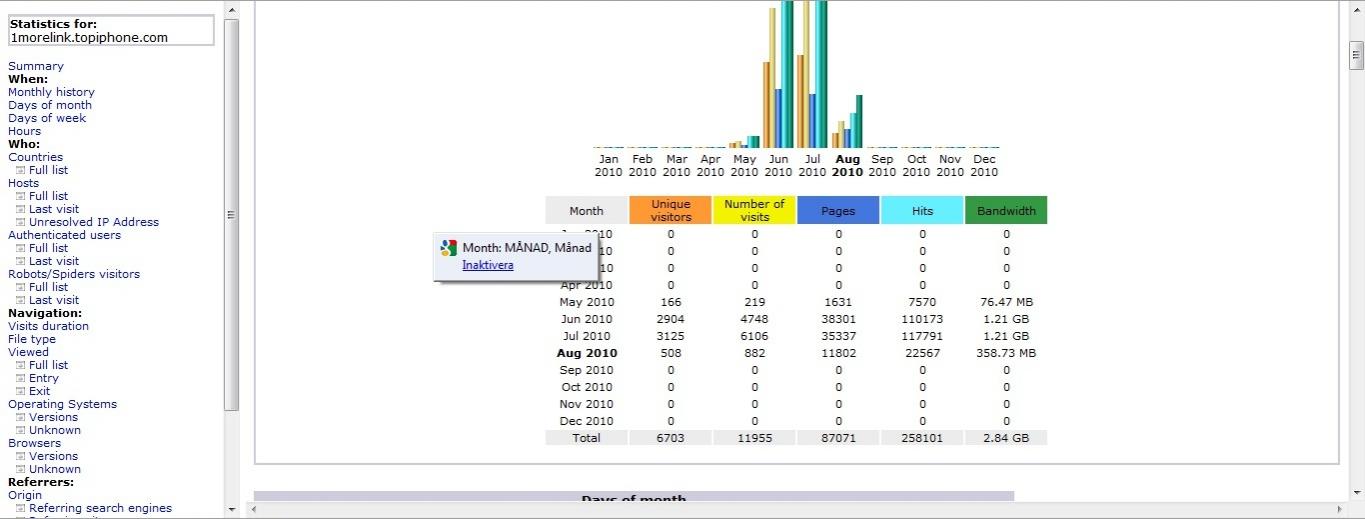
Task: Open the Hosts link
Action: (x=24, y=183)
